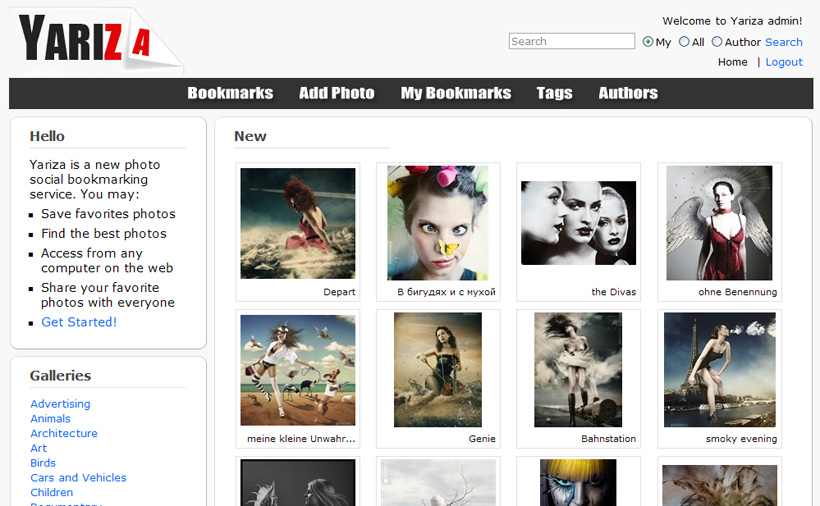Open the yellow-haired face thumbnail in third row

(578, 482)
